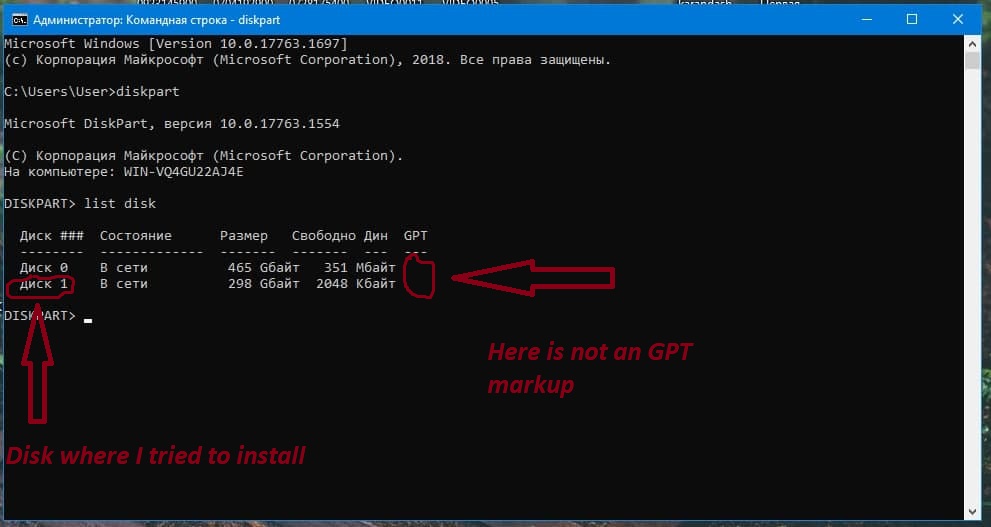Click the '298 Gбайт' size value

click(264, 284)
